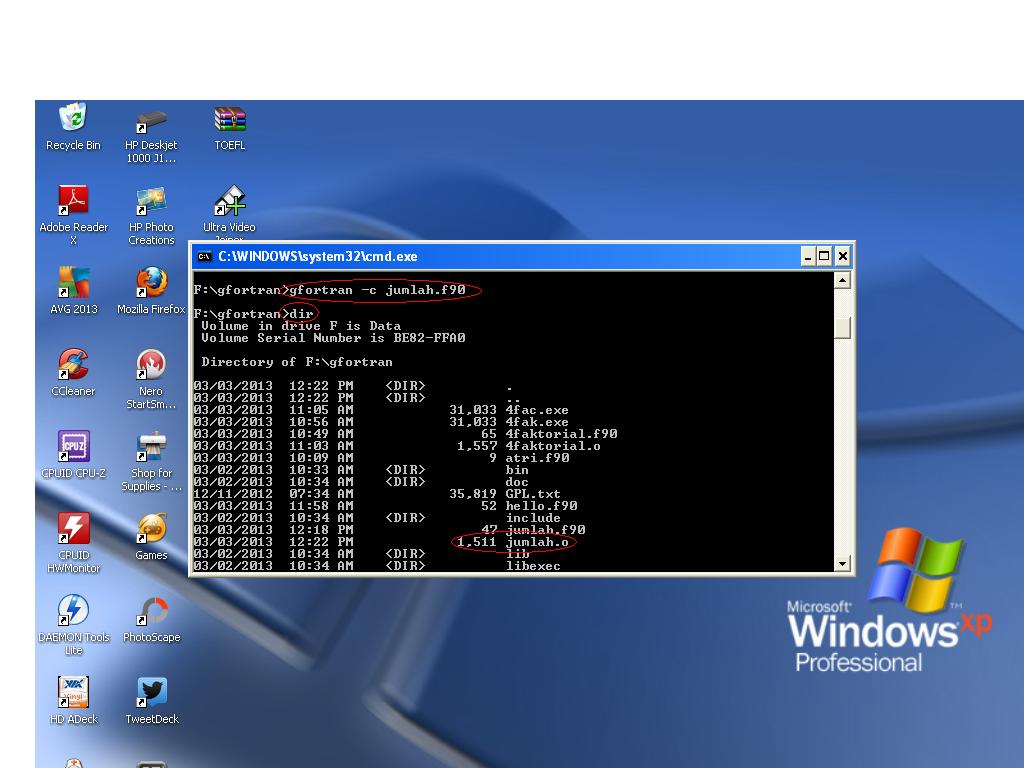This screenshot has height=768, width=1024.
Task: Open the TOEFL WinRAR archive
Action: [x=229, y=120]
